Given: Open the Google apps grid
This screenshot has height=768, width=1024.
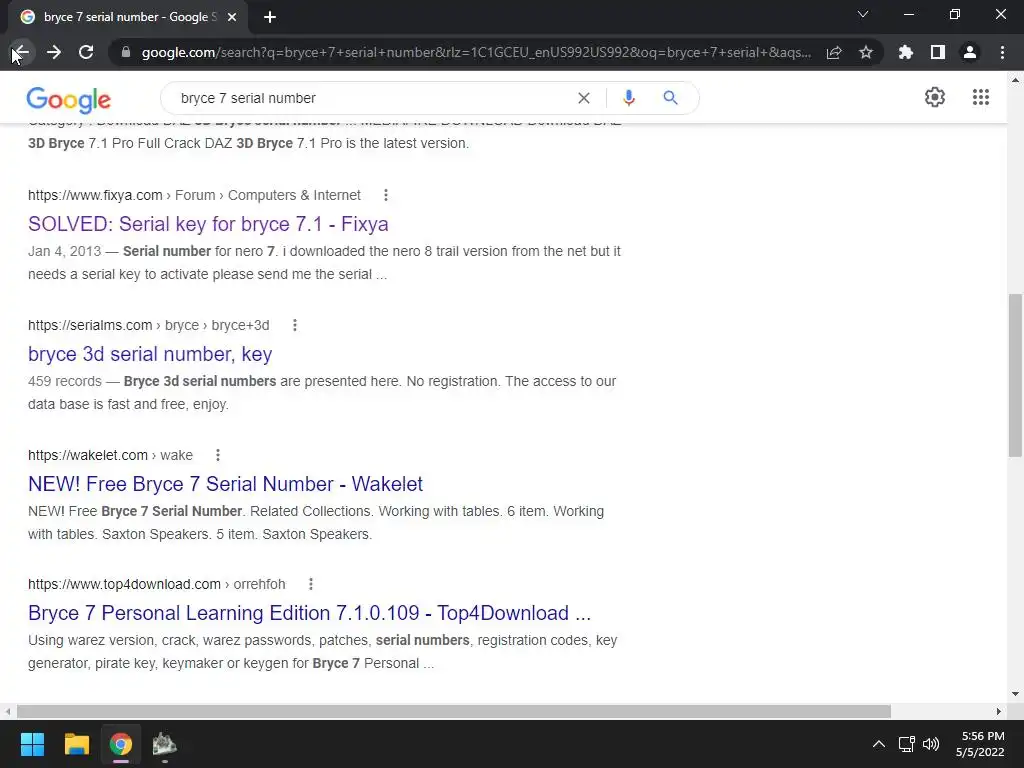Looking at the screenshot, I should [x=980, y=97].
